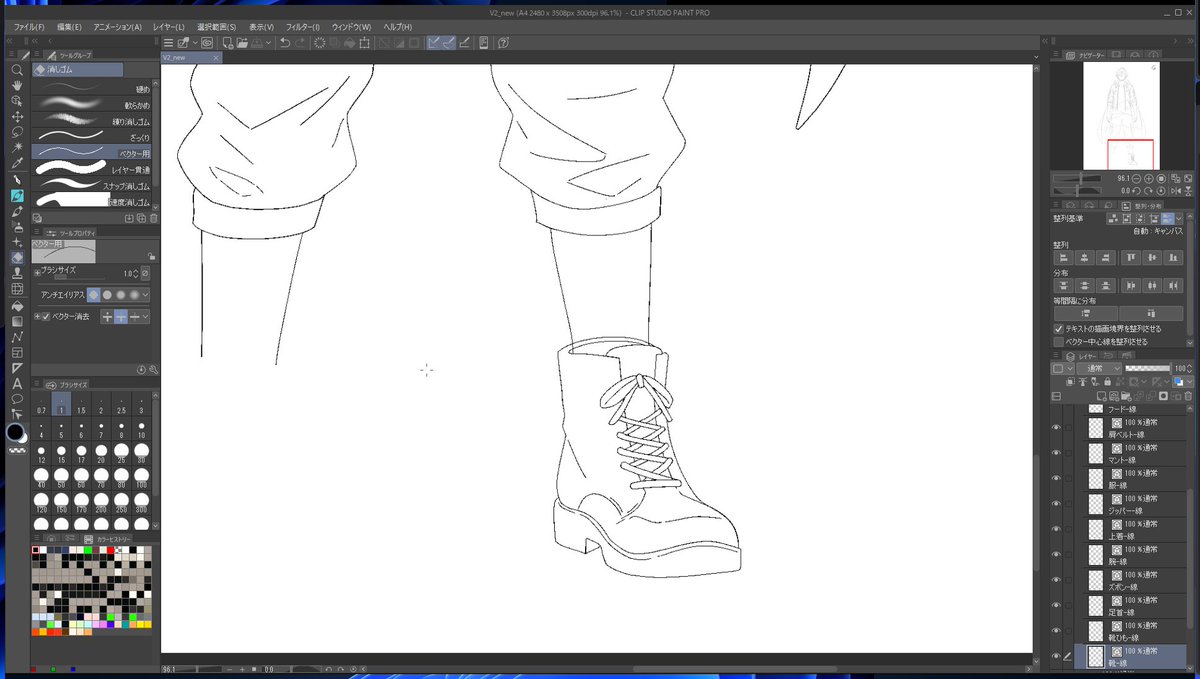Open the blend mode 通常 dropdown
Screen dimensions: 1200x679
1101,368
